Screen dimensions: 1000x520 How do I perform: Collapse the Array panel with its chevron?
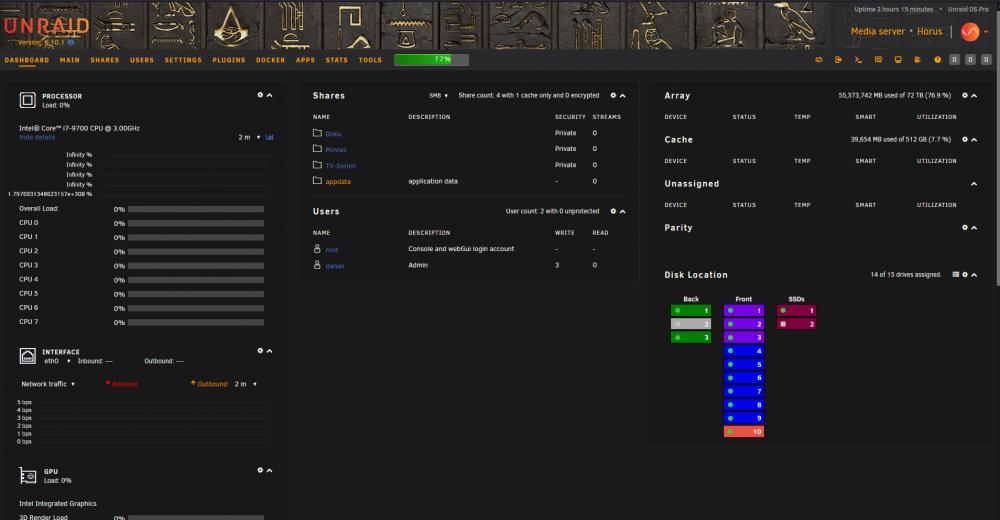tap(974, 95)
